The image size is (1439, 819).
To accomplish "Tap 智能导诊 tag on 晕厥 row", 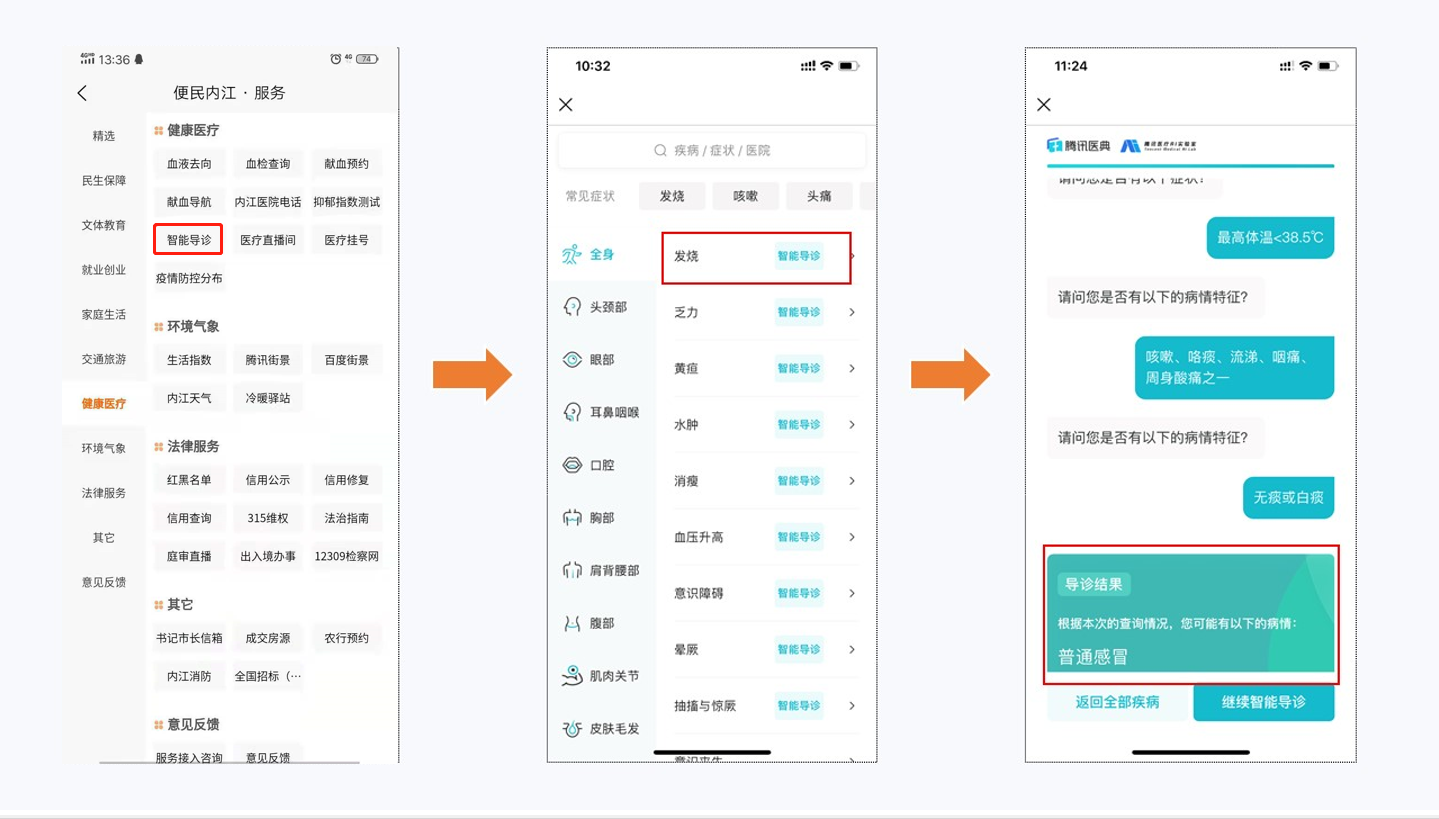I will [799, 649].
